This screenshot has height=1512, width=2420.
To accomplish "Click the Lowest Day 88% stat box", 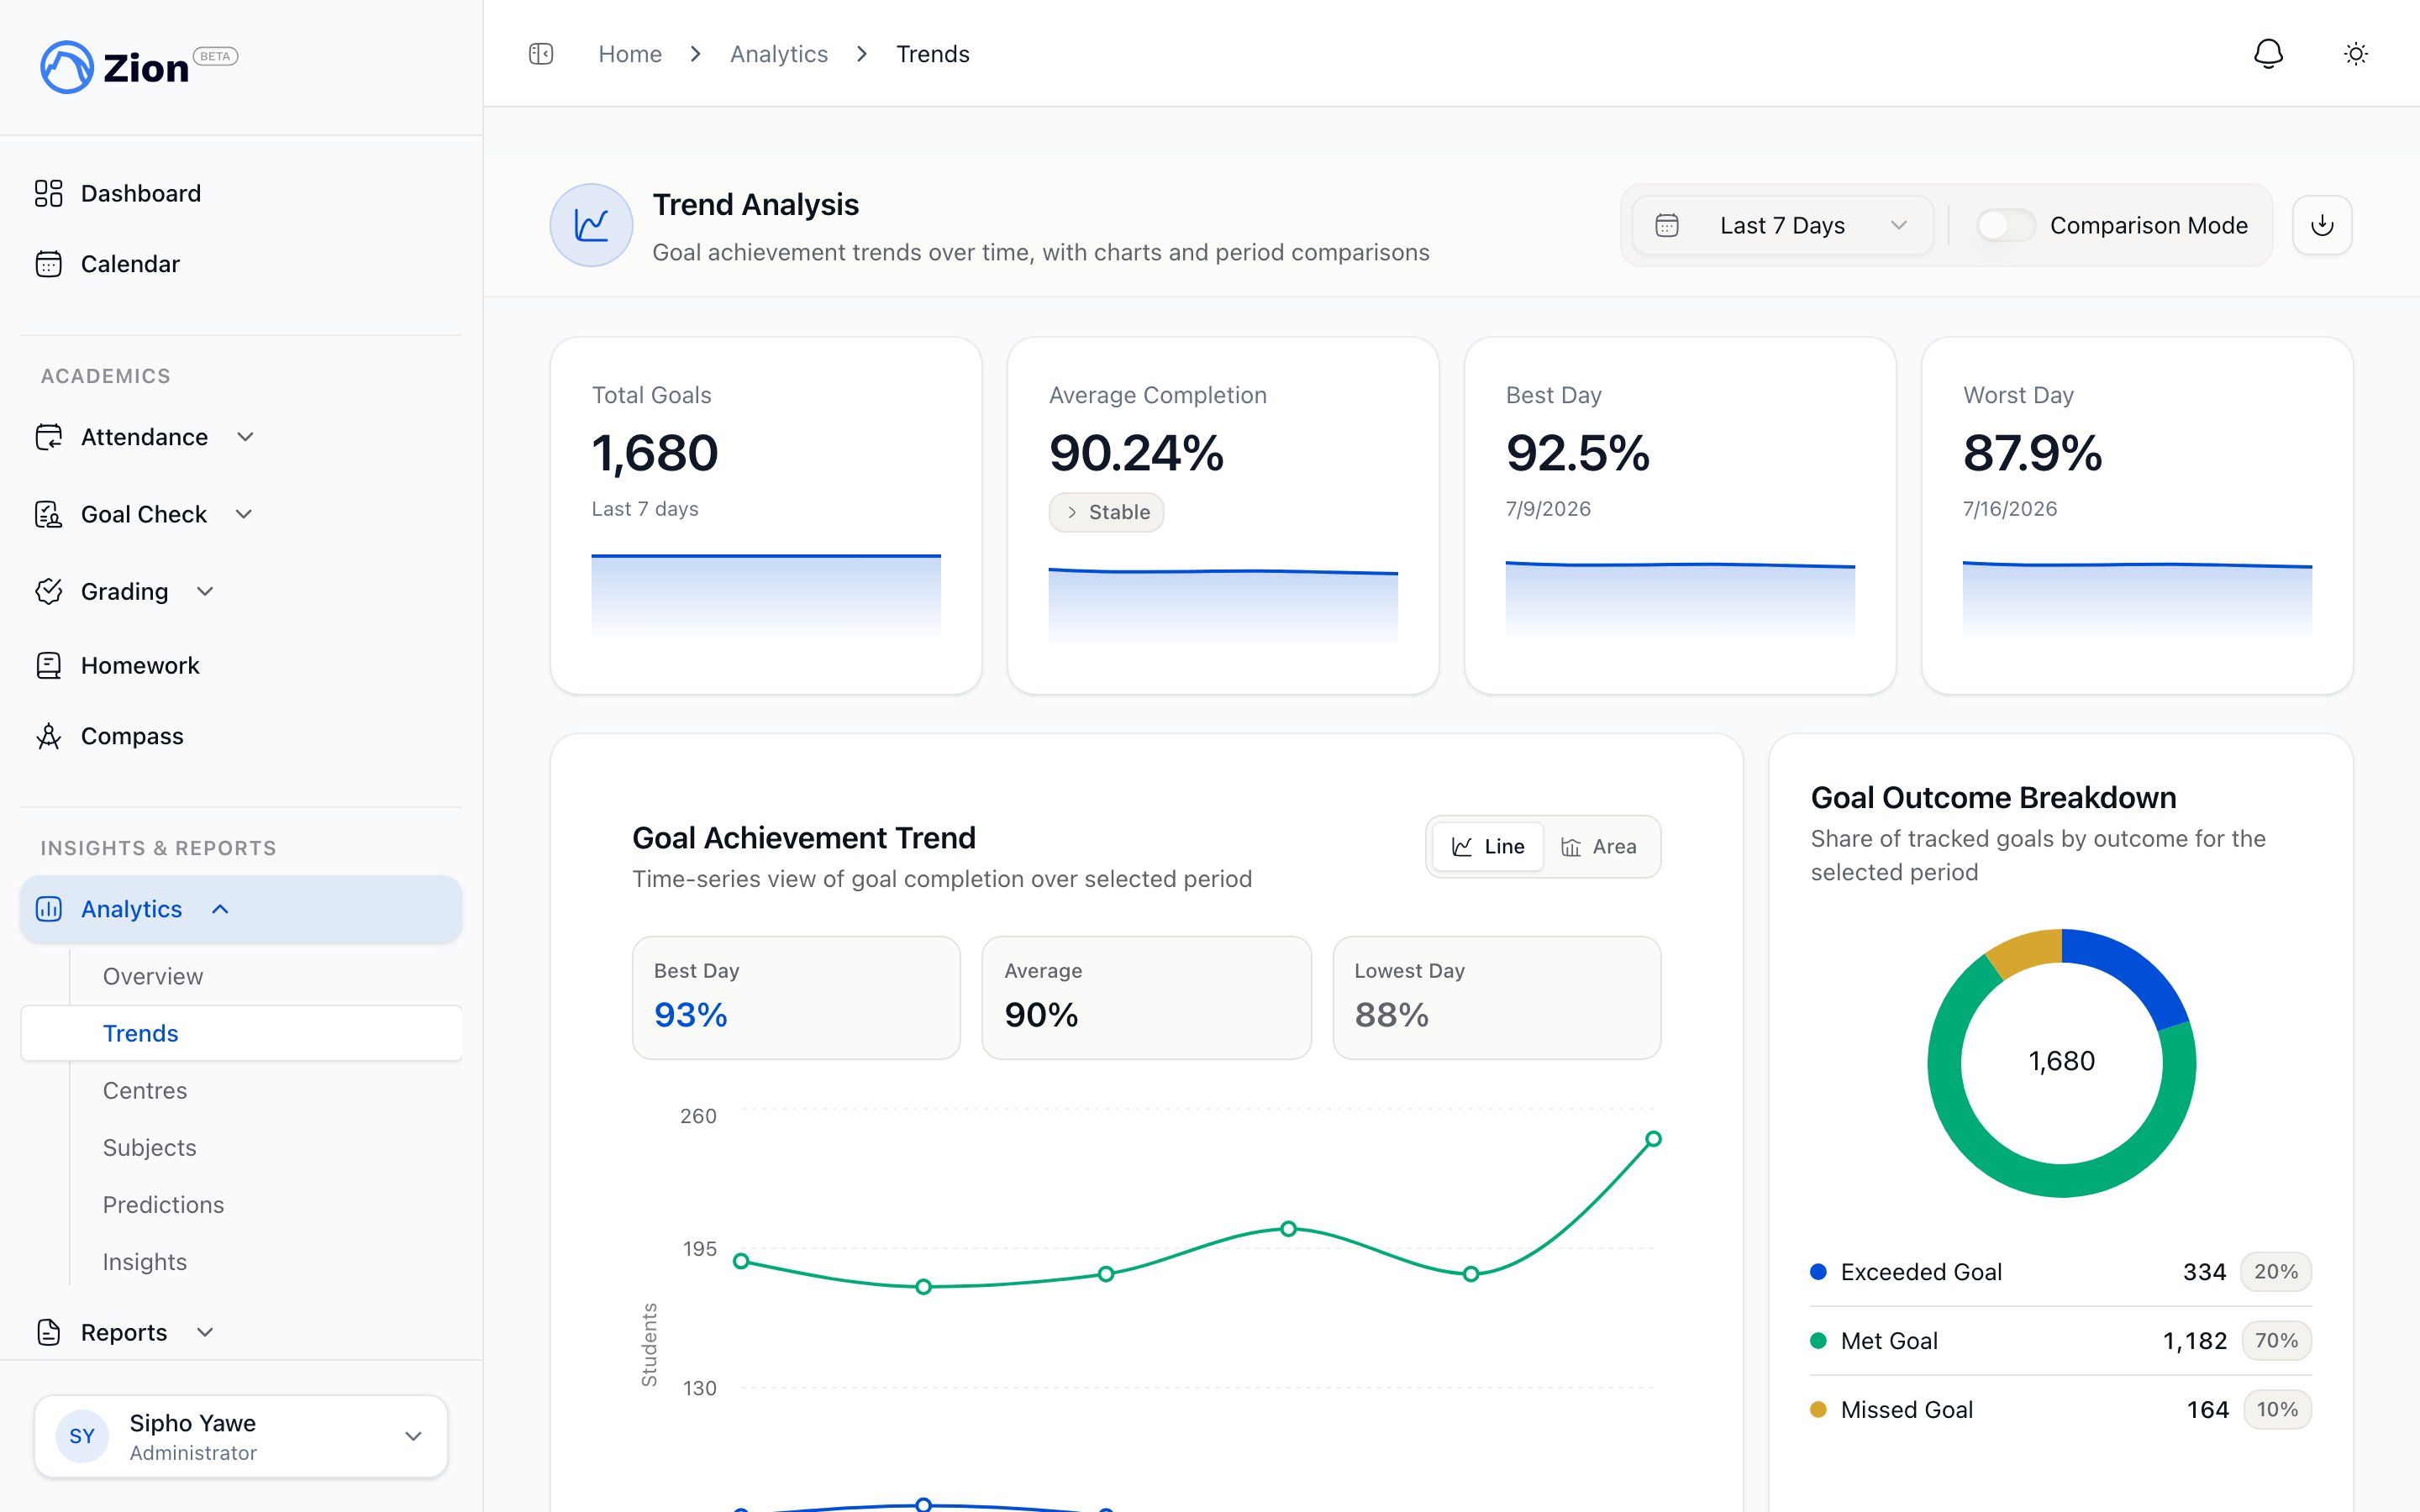I will [1497, 998].
